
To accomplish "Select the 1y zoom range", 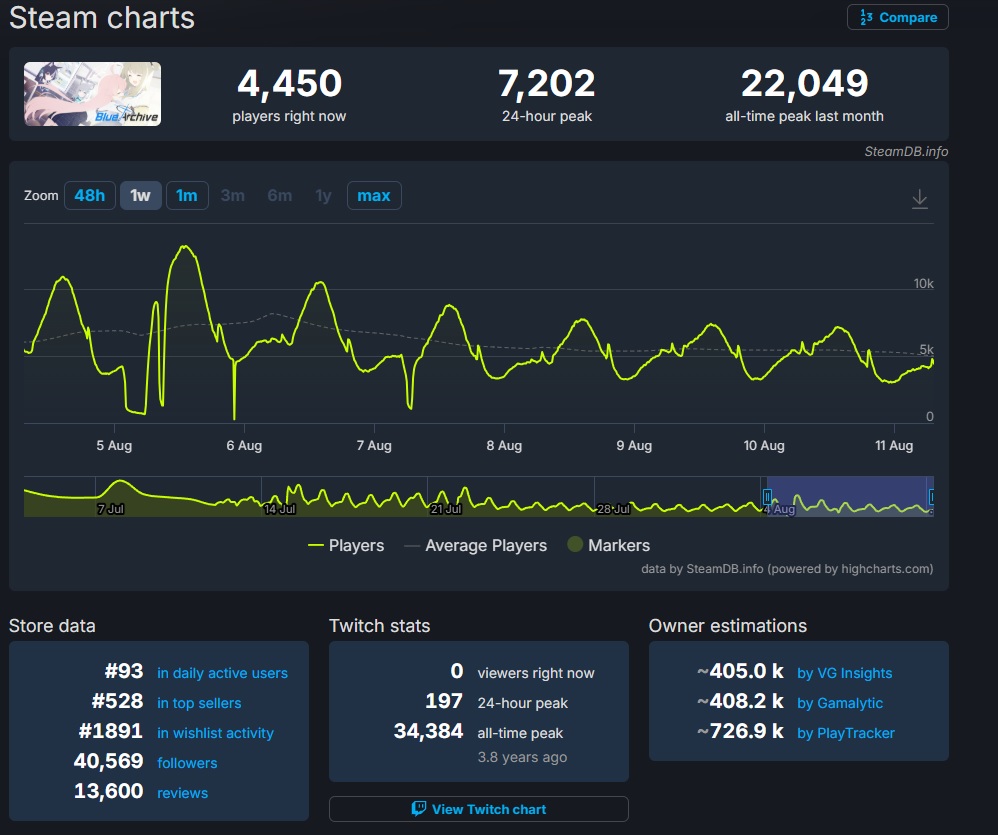I will 323,195.
